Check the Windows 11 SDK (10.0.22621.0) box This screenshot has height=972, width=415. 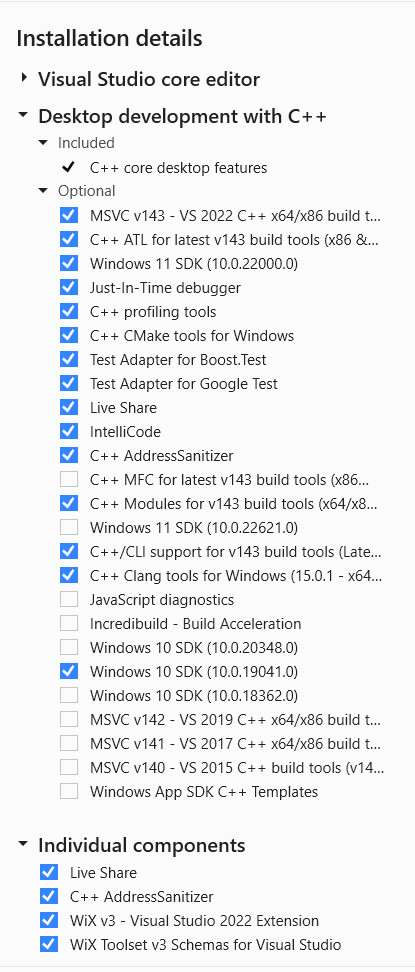pos(69,527)
